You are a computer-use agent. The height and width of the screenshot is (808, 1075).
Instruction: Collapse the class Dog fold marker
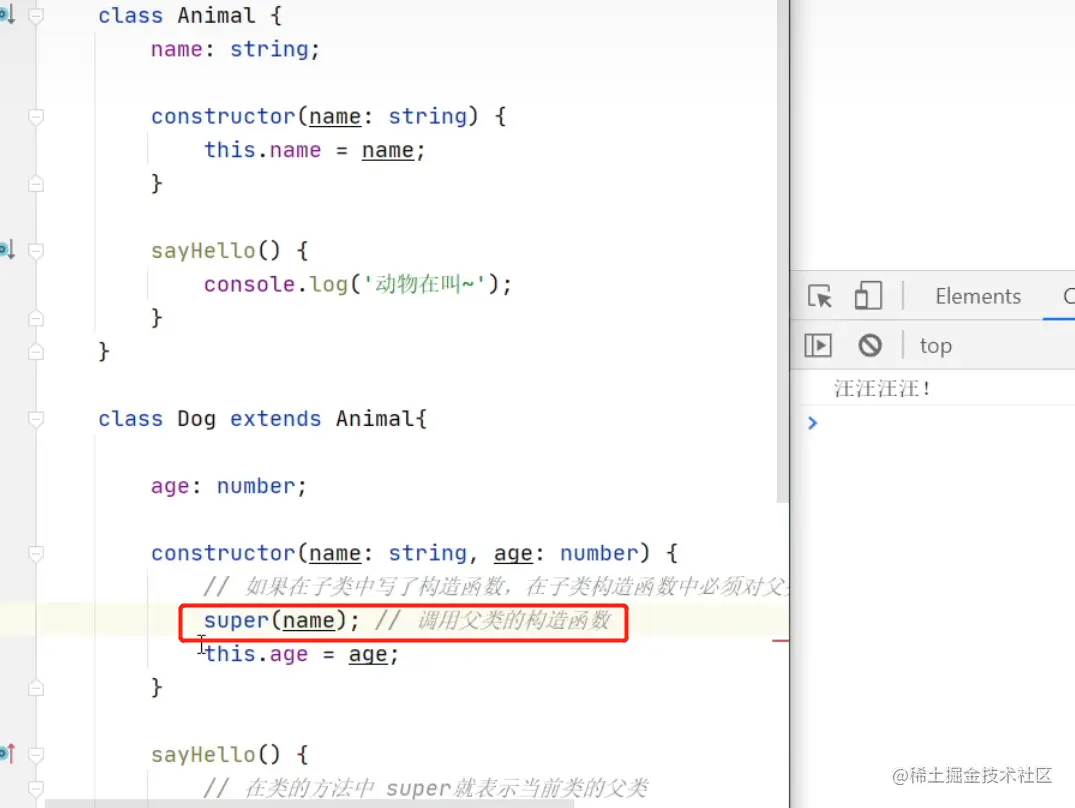(36, 419)
